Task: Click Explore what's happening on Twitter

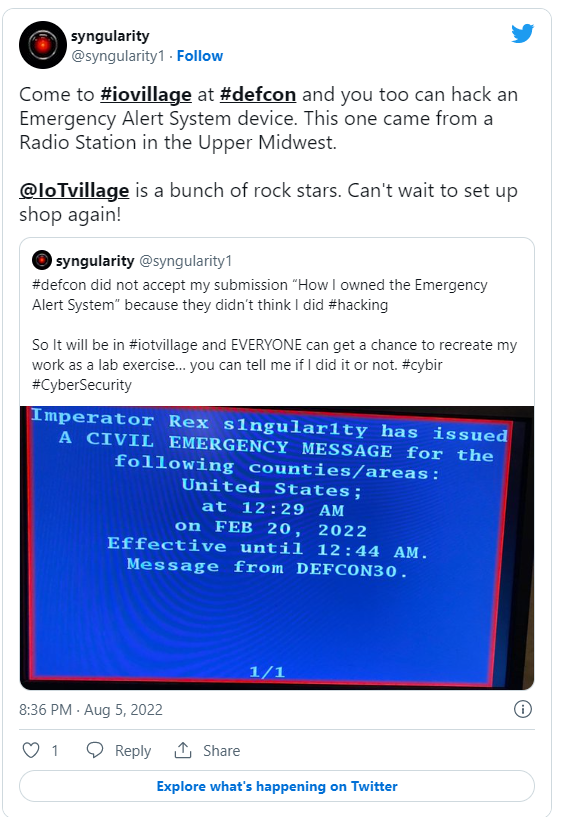Action: (277, 786)
